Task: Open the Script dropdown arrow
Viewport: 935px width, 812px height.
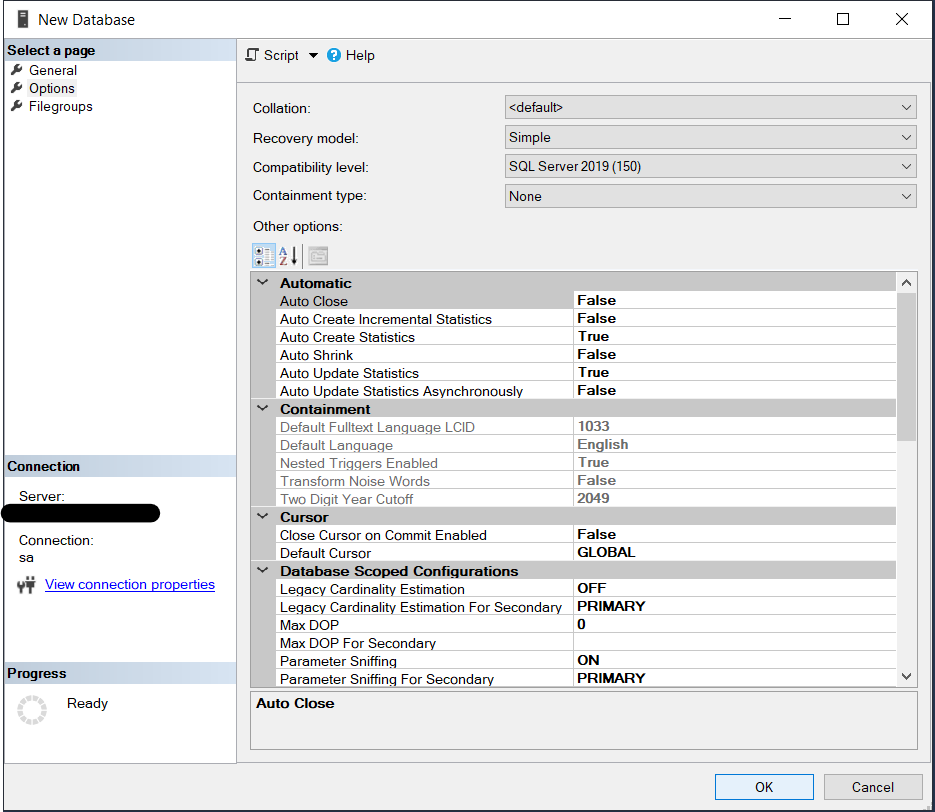Action: pyautogui.click(x=313, y=55)
